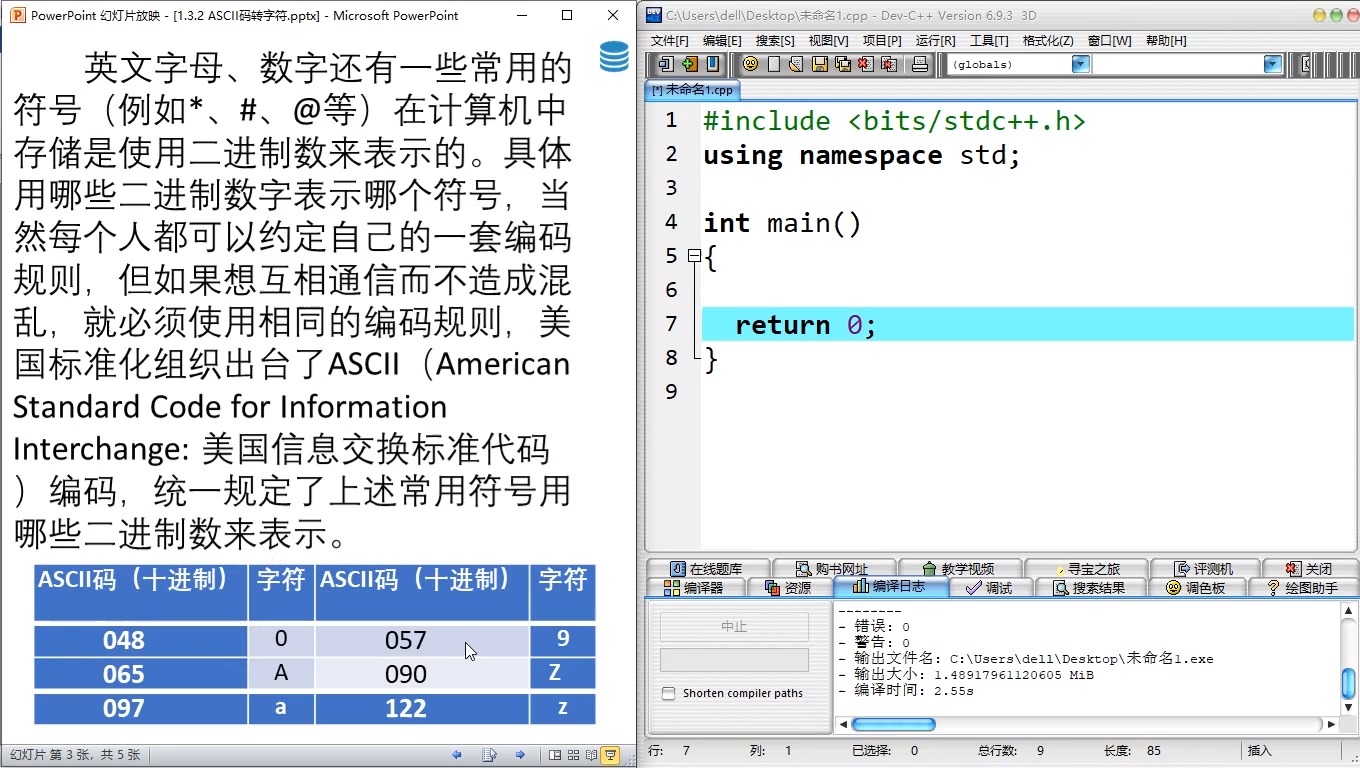The height and width of the screenshot is (768, 1360).
Task: Open the member function dropdown
Action: coord(1273,64)
